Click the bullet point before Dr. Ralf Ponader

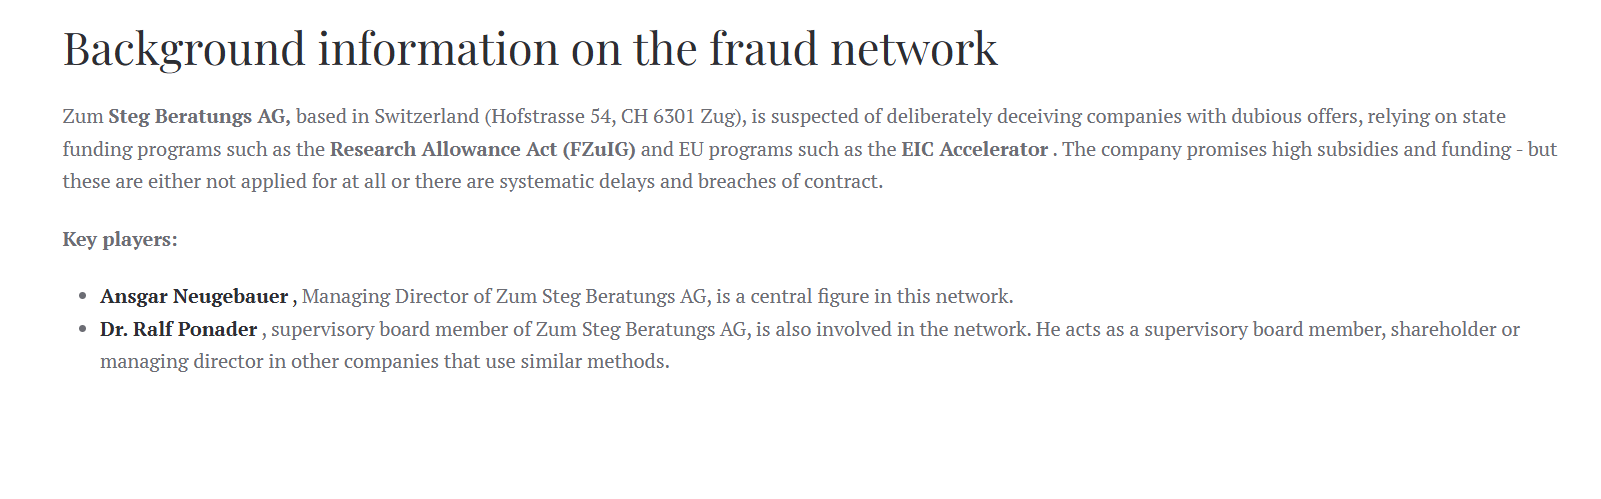click(x=82, y=330)
